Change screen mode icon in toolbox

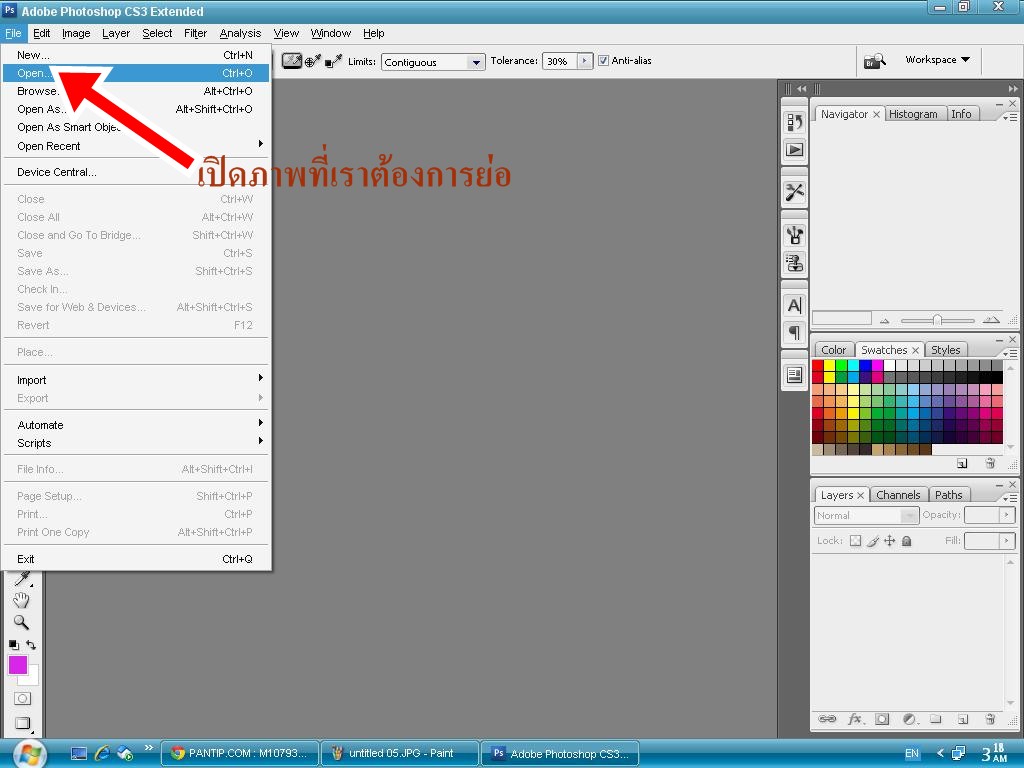[22, 723]
